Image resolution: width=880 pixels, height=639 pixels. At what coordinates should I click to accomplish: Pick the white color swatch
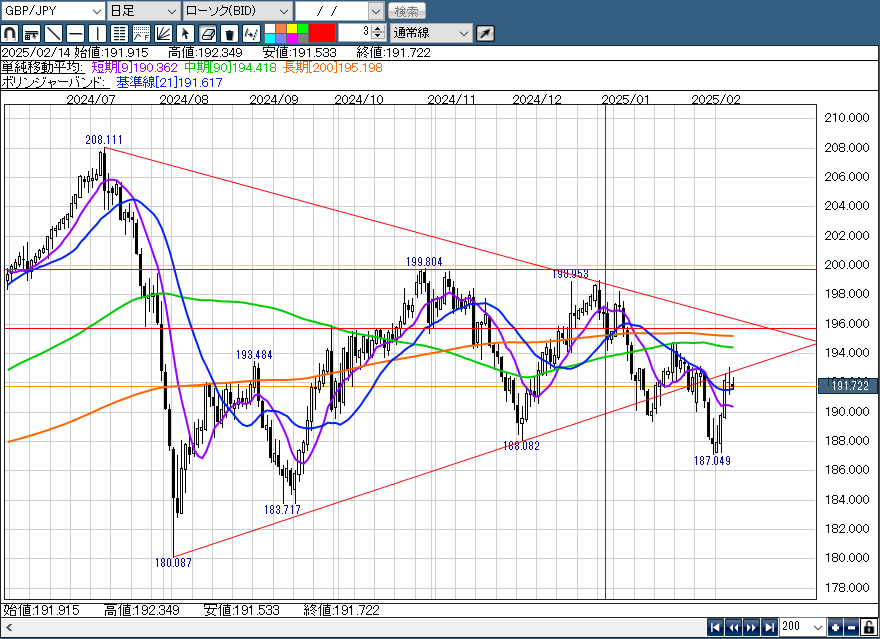point(270,29)
